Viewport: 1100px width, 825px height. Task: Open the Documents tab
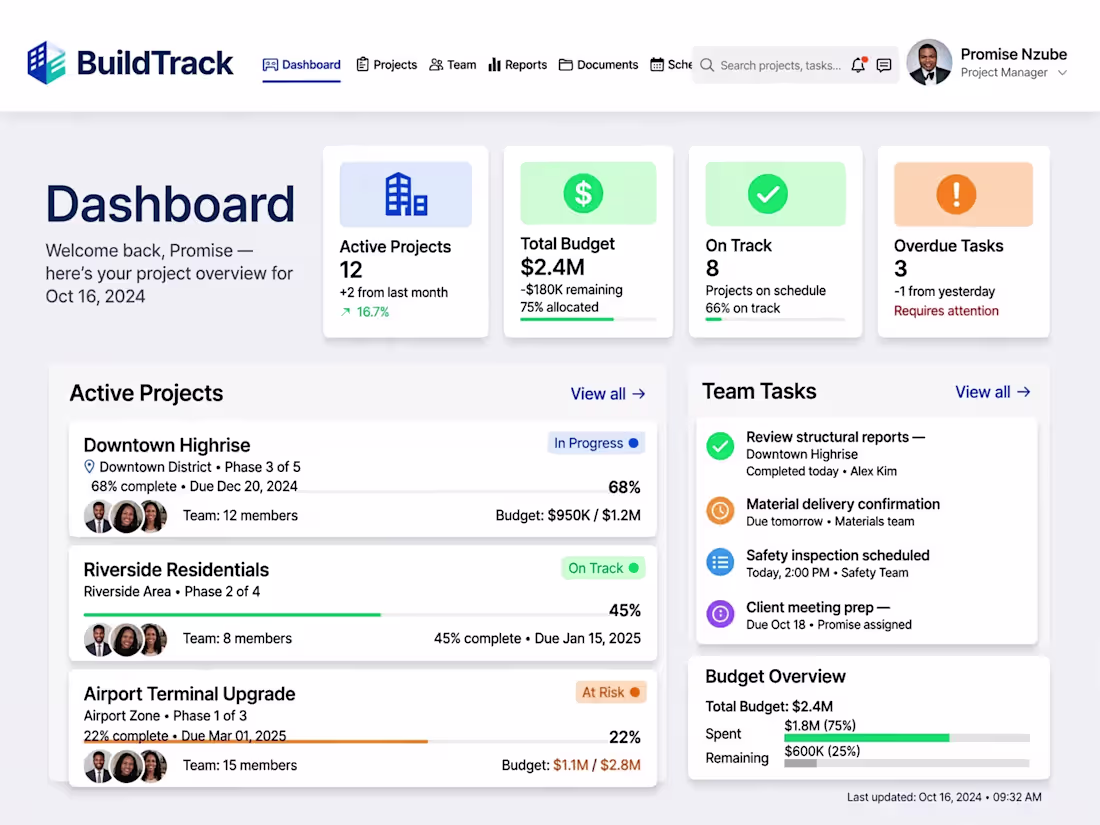(598, 65)
